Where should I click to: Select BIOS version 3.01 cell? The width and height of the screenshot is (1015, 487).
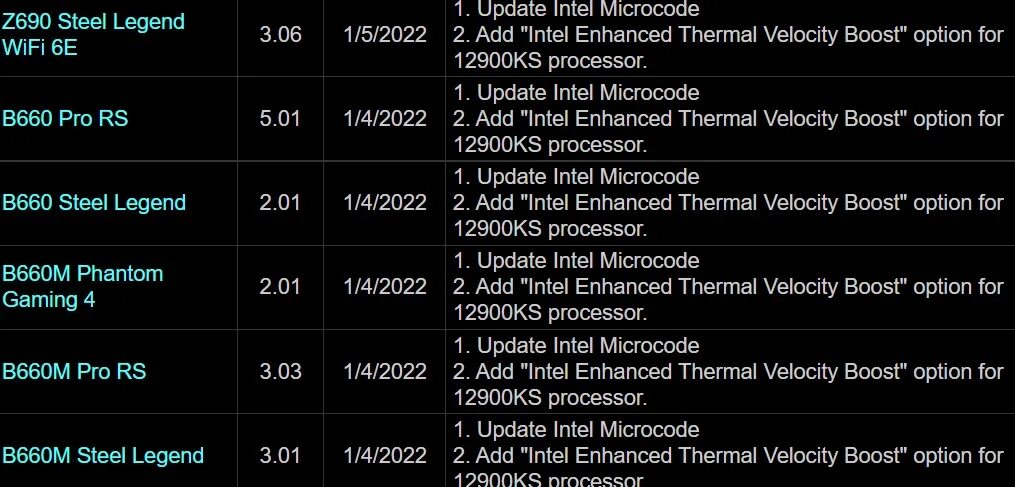tap(280, 455)
